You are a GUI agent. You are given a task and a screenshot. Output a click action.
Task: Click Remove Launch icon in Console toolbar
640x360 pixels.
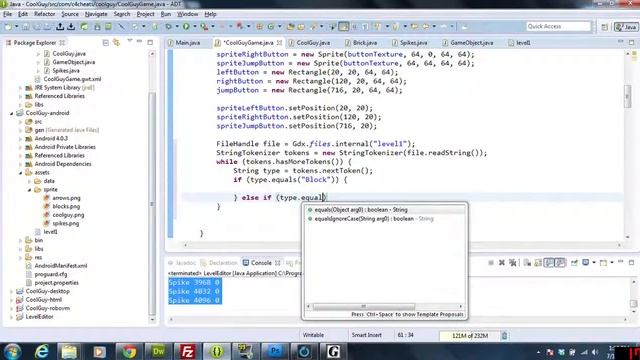(x=502, y=262)
